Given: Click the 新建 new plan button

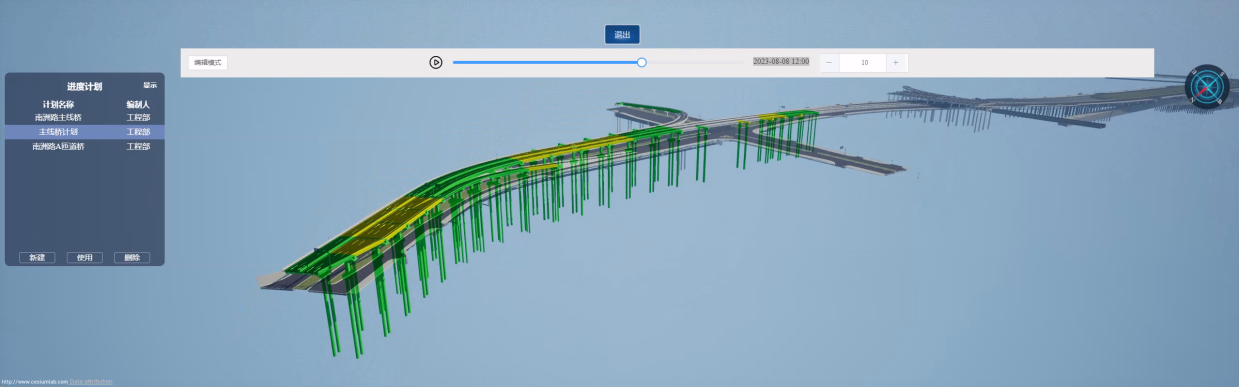Looking at the screenshot, I should tap(37, 258).
